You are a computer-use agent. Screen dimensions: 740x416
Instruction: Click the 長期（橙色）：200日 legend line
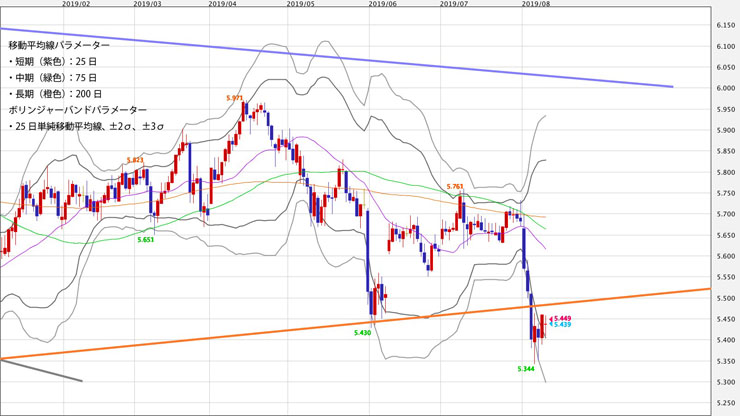point(55,94)
